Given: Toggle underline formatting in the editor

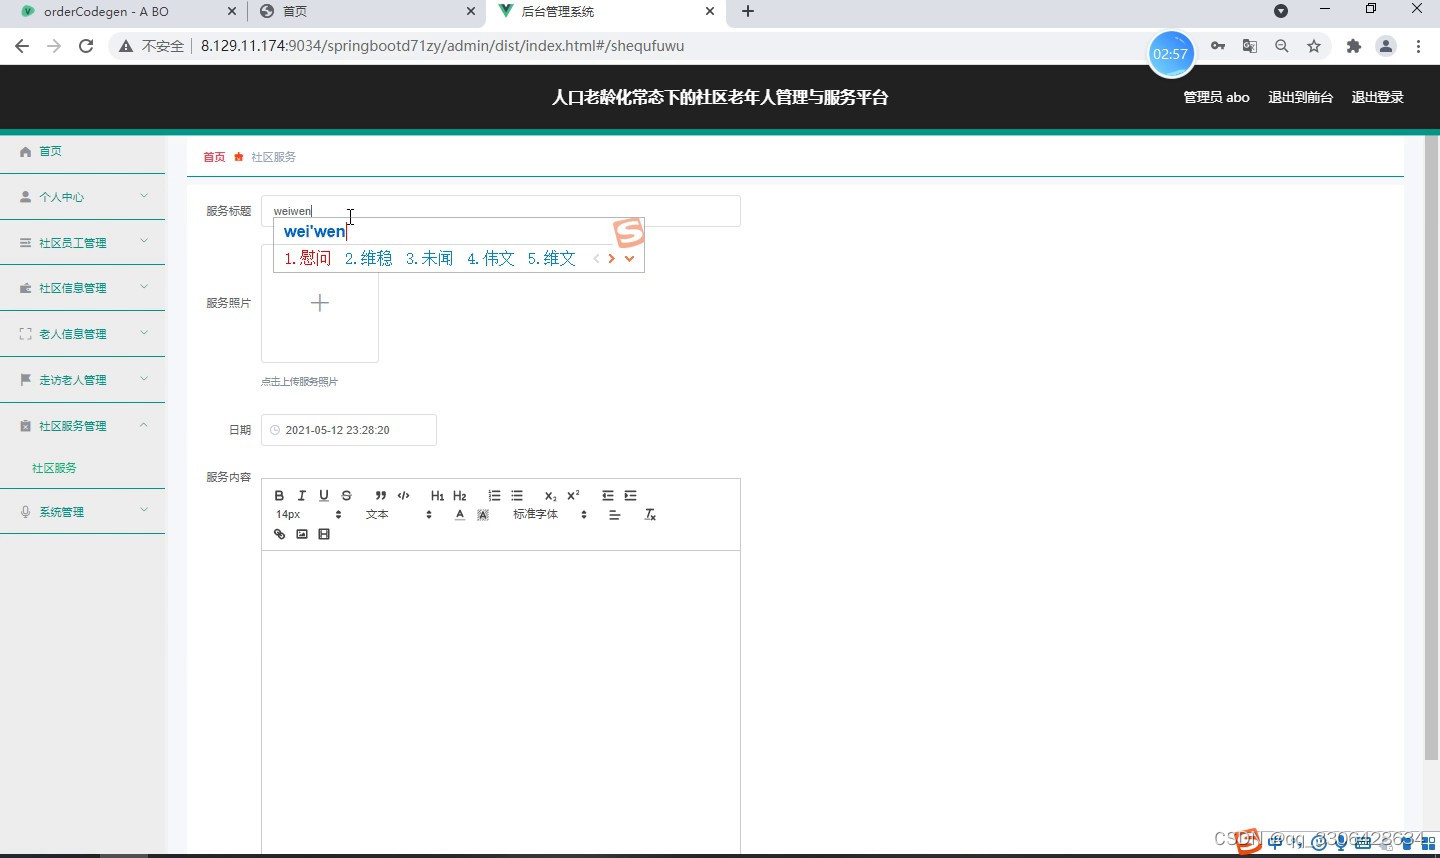Looking at the screenshot, I should point(324,496).
